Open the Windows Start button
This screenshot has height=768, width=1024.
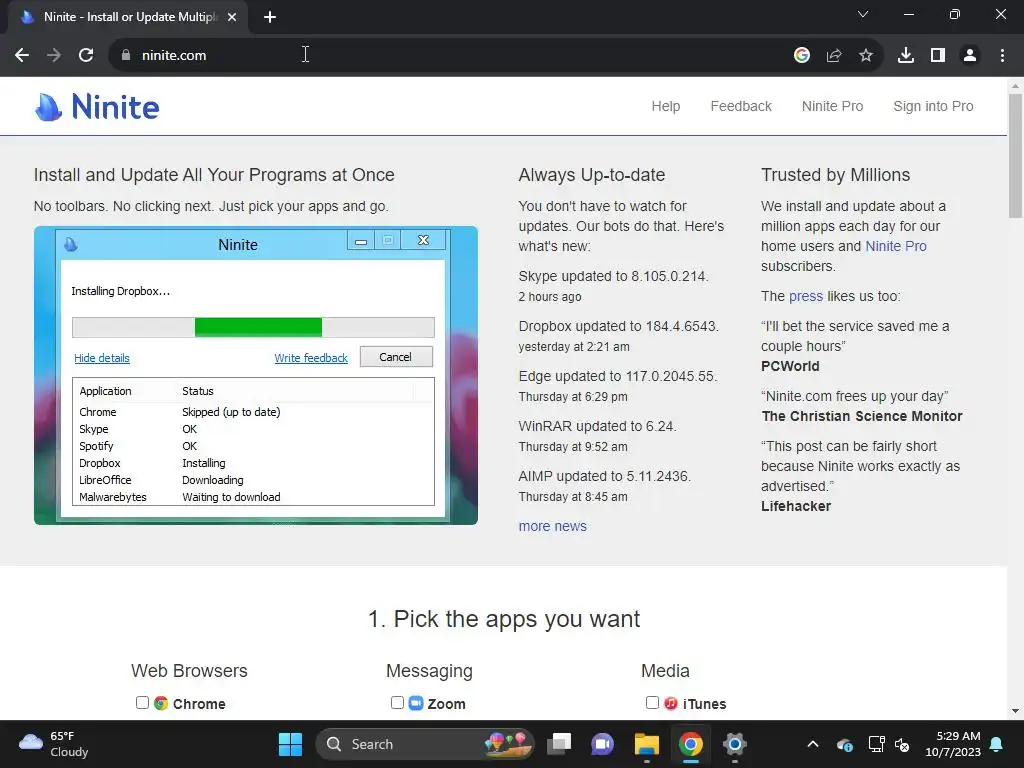[291, 744]
